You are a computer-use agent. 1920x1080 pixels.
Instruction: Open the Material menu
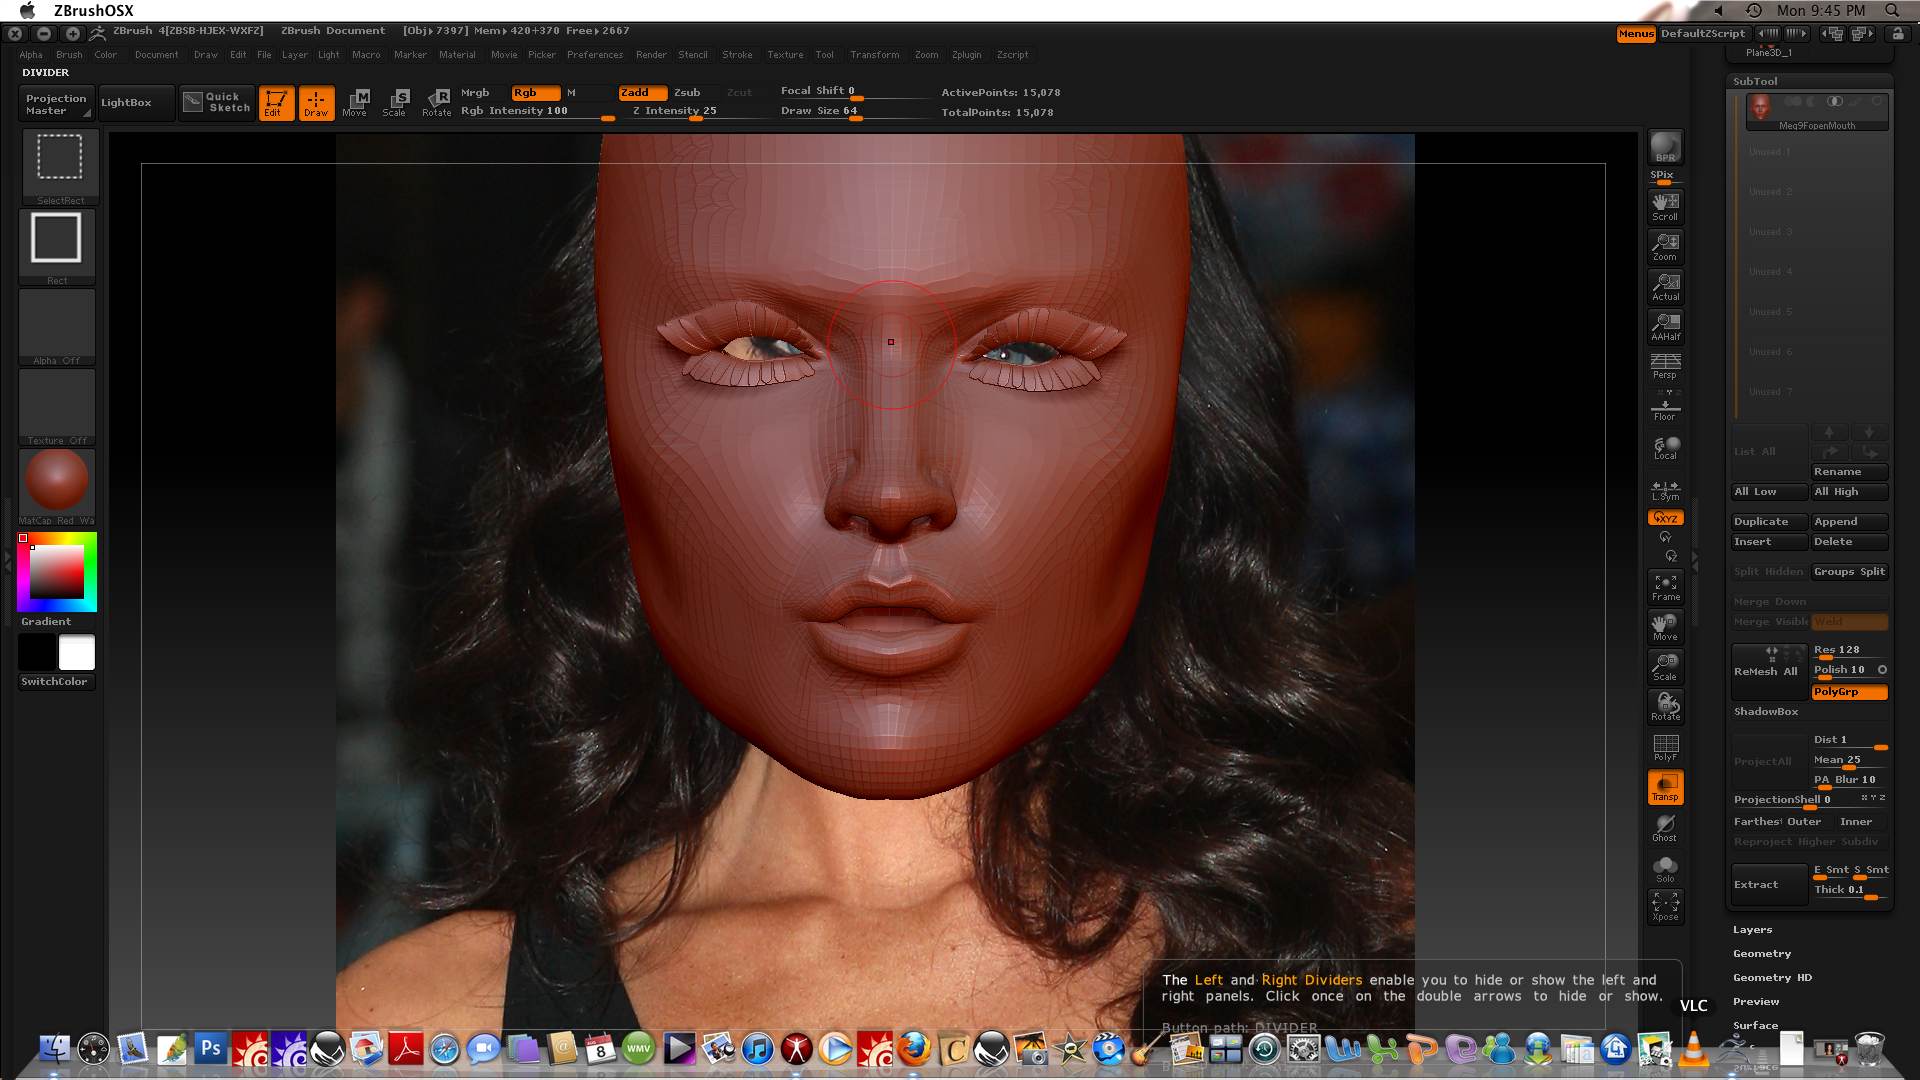coord(457,55)
